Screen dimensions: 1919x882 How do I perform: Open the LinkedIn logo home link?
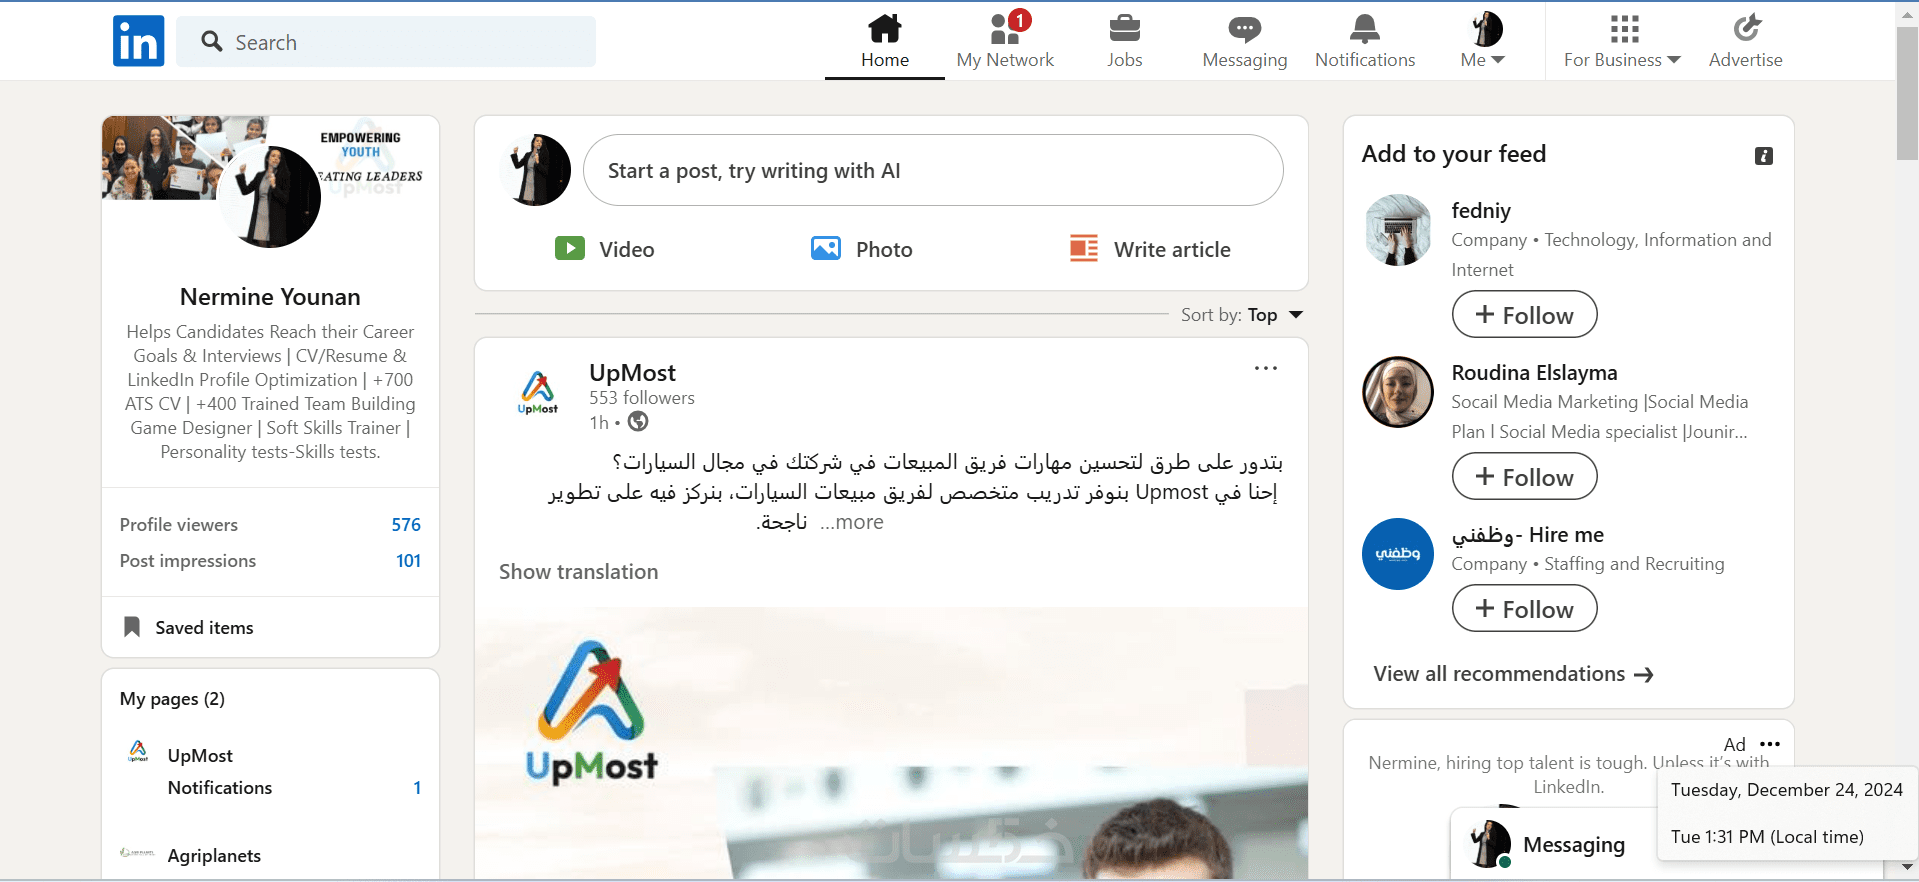(x=138, y=41)
